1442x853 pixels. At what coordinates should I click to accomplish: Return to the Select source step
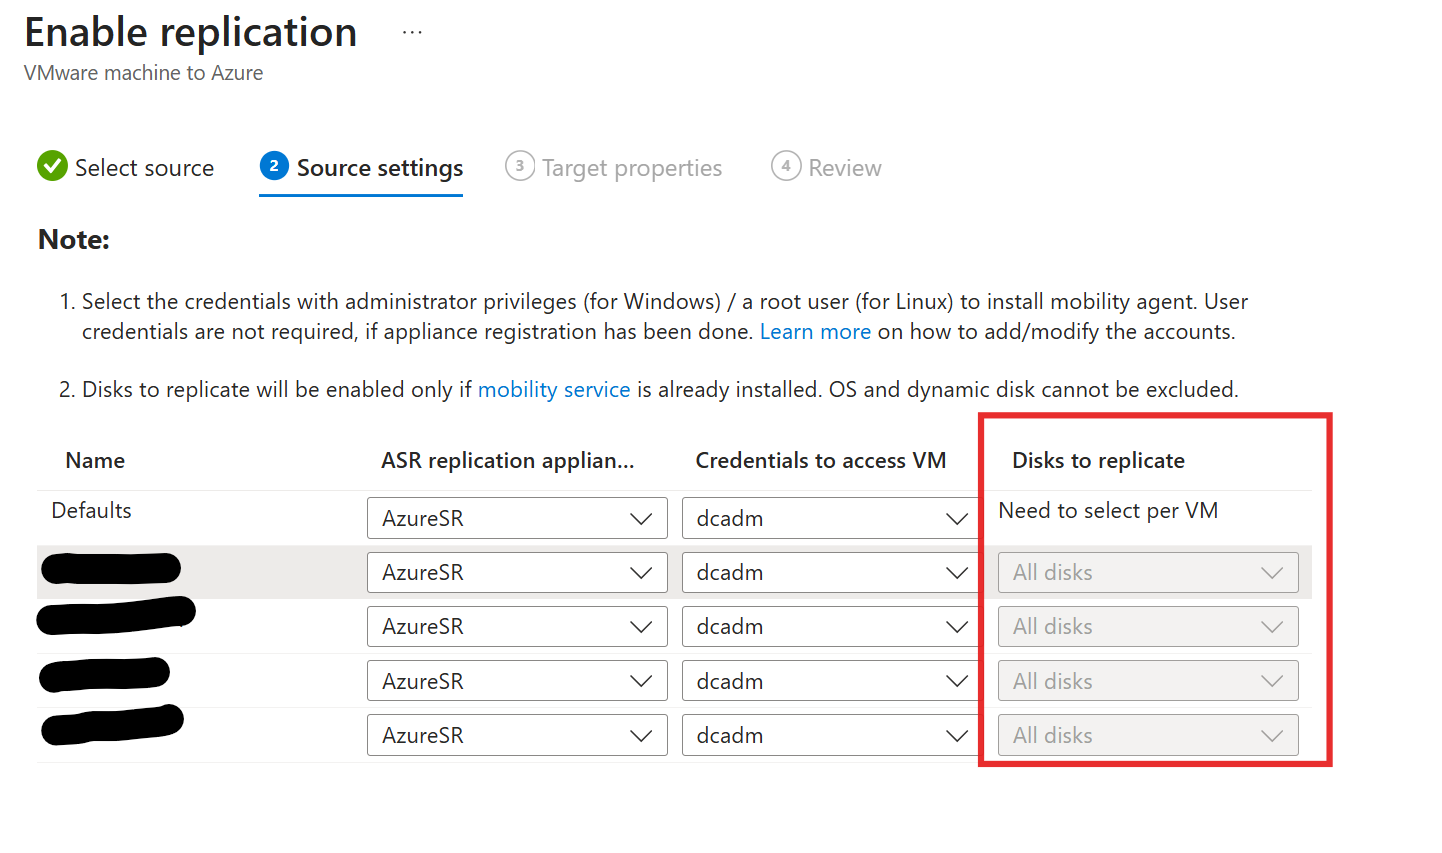[144, 168]
